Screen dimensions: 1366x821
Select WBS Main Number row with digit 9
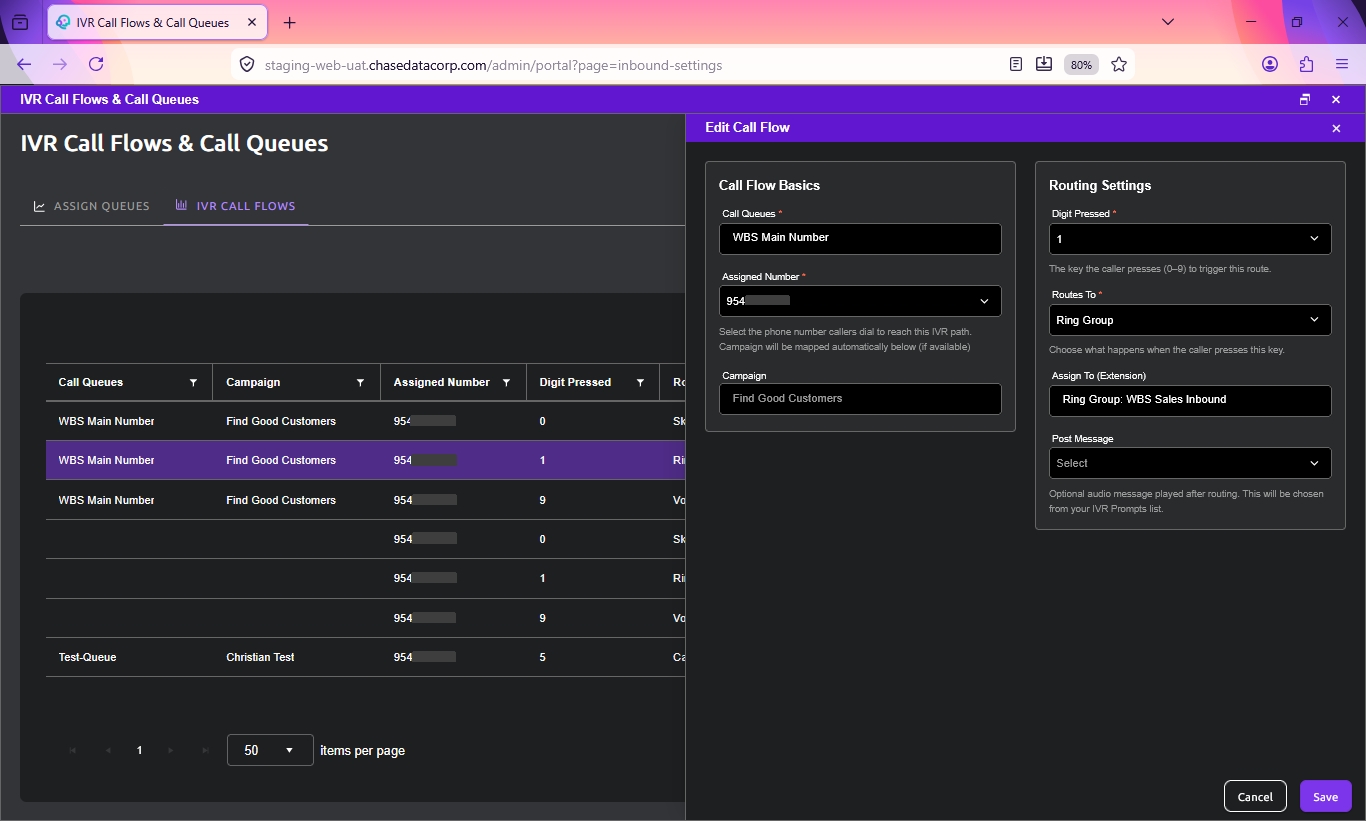[x=365, y=500]
